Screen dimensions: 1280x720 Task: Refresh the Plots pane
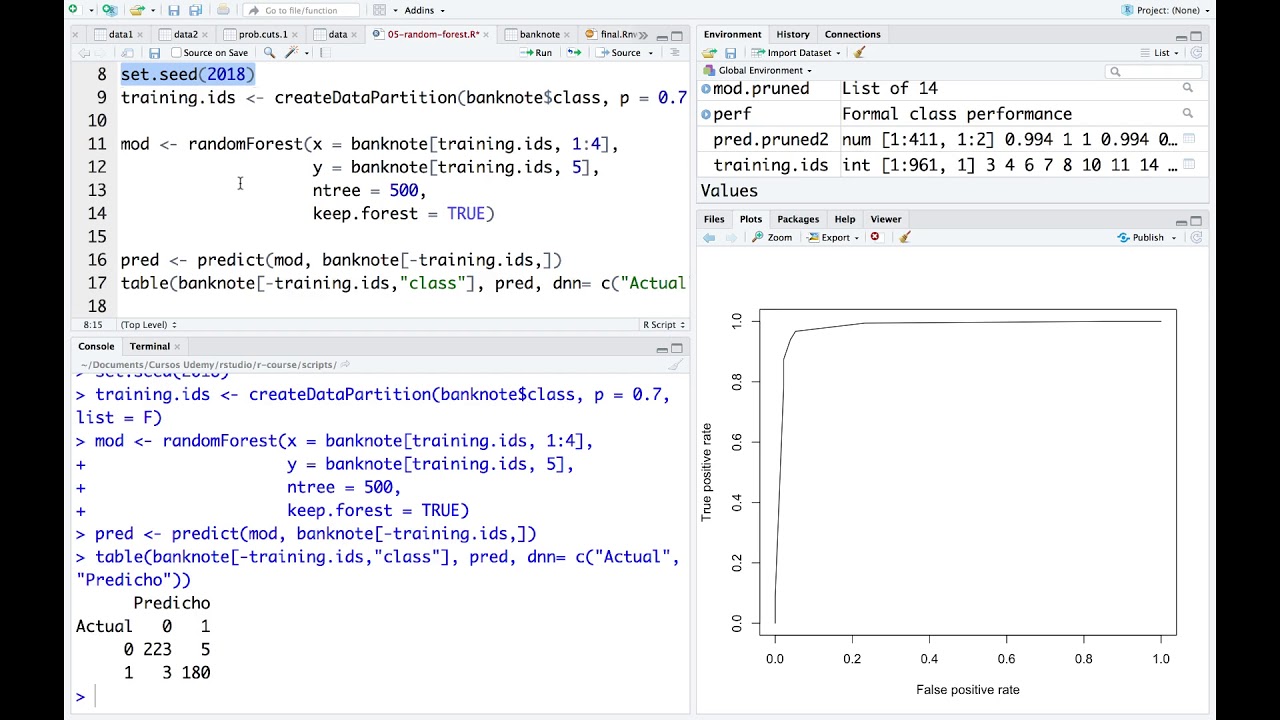pos(1196,237)
